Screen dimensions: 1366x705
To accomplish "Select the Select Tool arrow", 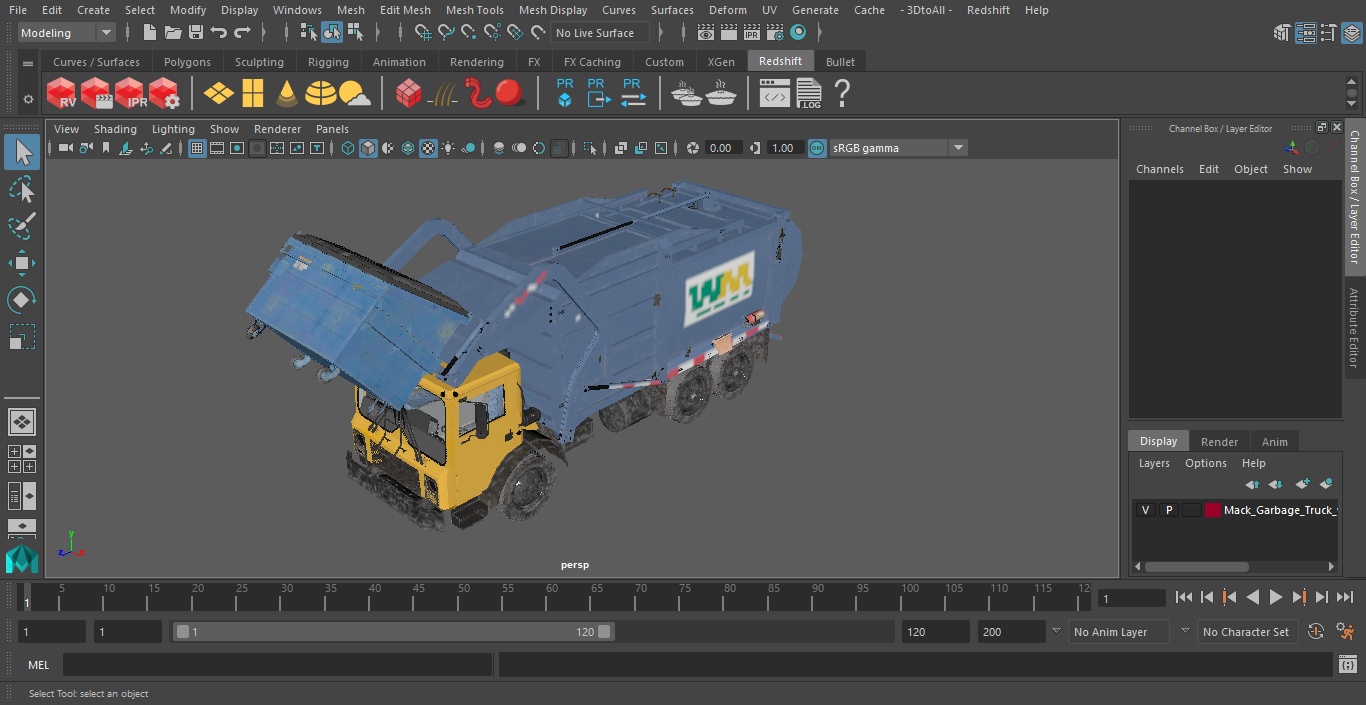I will (21, 152).
